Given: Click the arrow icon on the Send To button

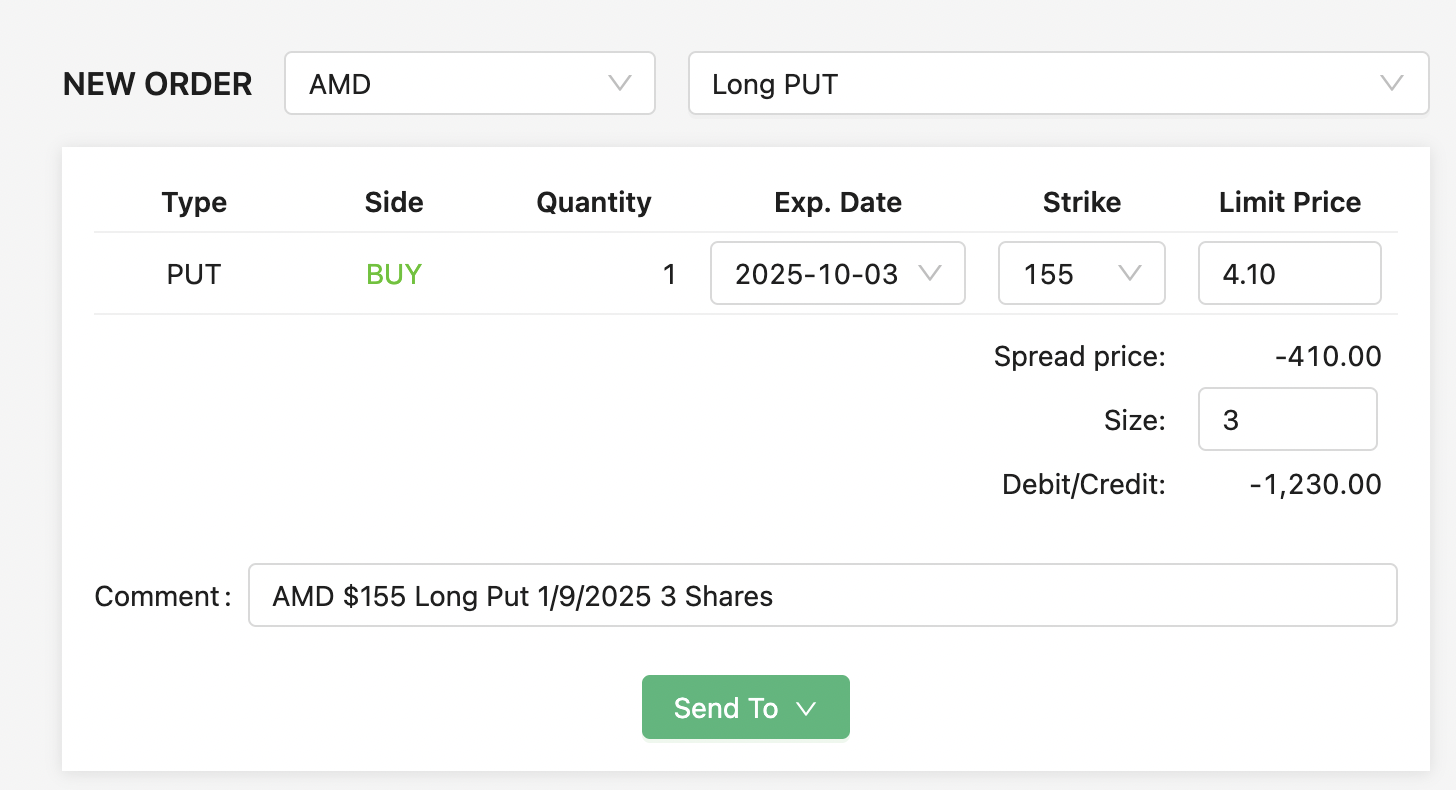Looking at the screenshot, I should click(x=806, y=708).
